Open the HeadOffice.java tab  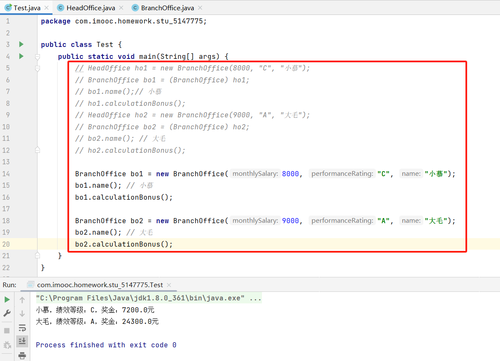[x=90, y=8]
